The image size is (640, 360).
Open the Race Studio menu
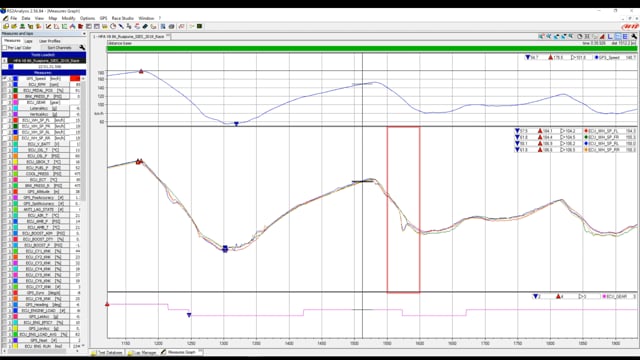pos(122,18)
